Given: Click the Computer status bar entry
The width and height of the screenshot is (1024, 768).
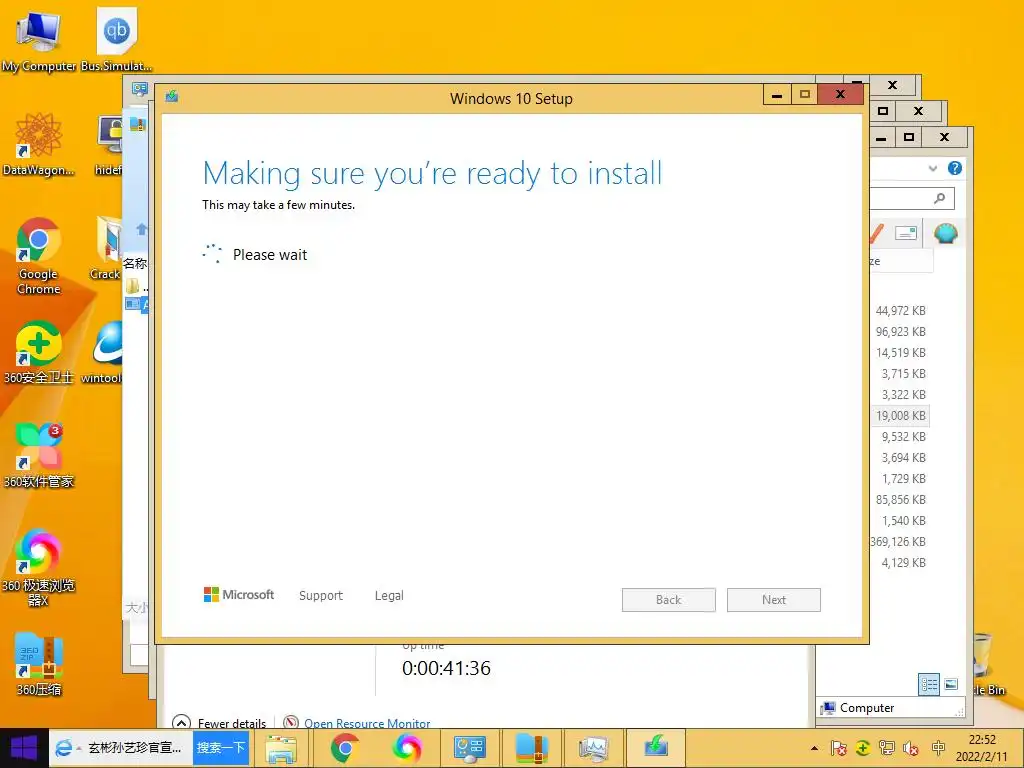Looking at the screenshot, I should (858, 708).
